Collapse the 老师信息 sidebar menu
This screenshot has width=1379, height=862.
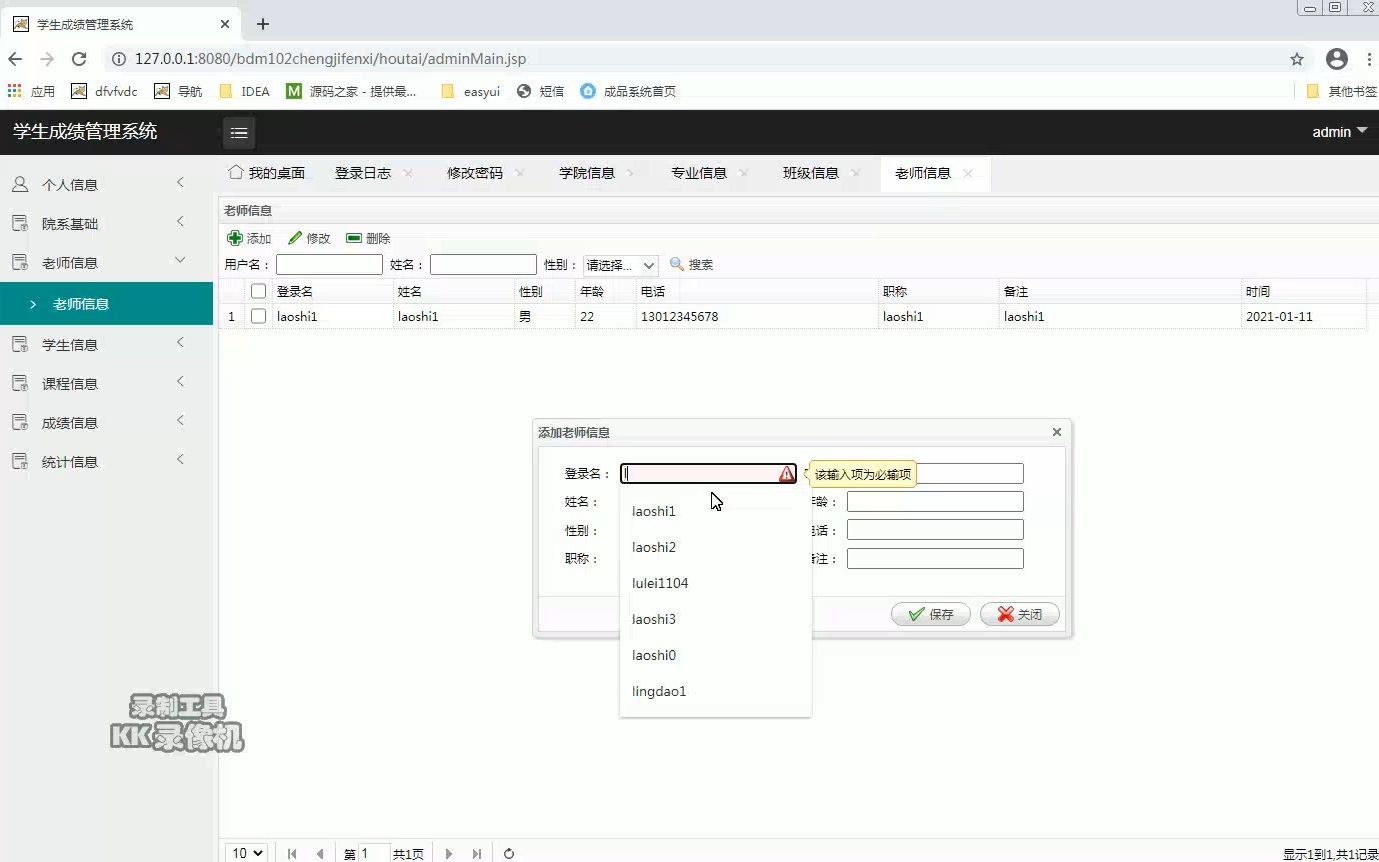coord(106,262)
